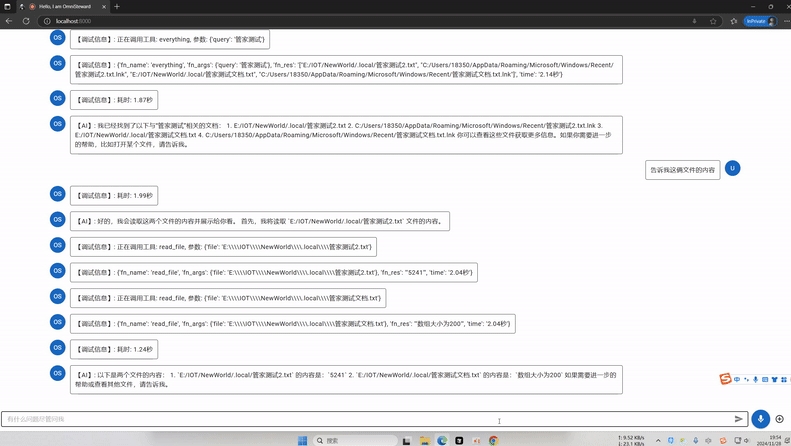The image size is (791, 446).
Task: Open the Sogou skin shirt icon
Action: tap(776, 380)
